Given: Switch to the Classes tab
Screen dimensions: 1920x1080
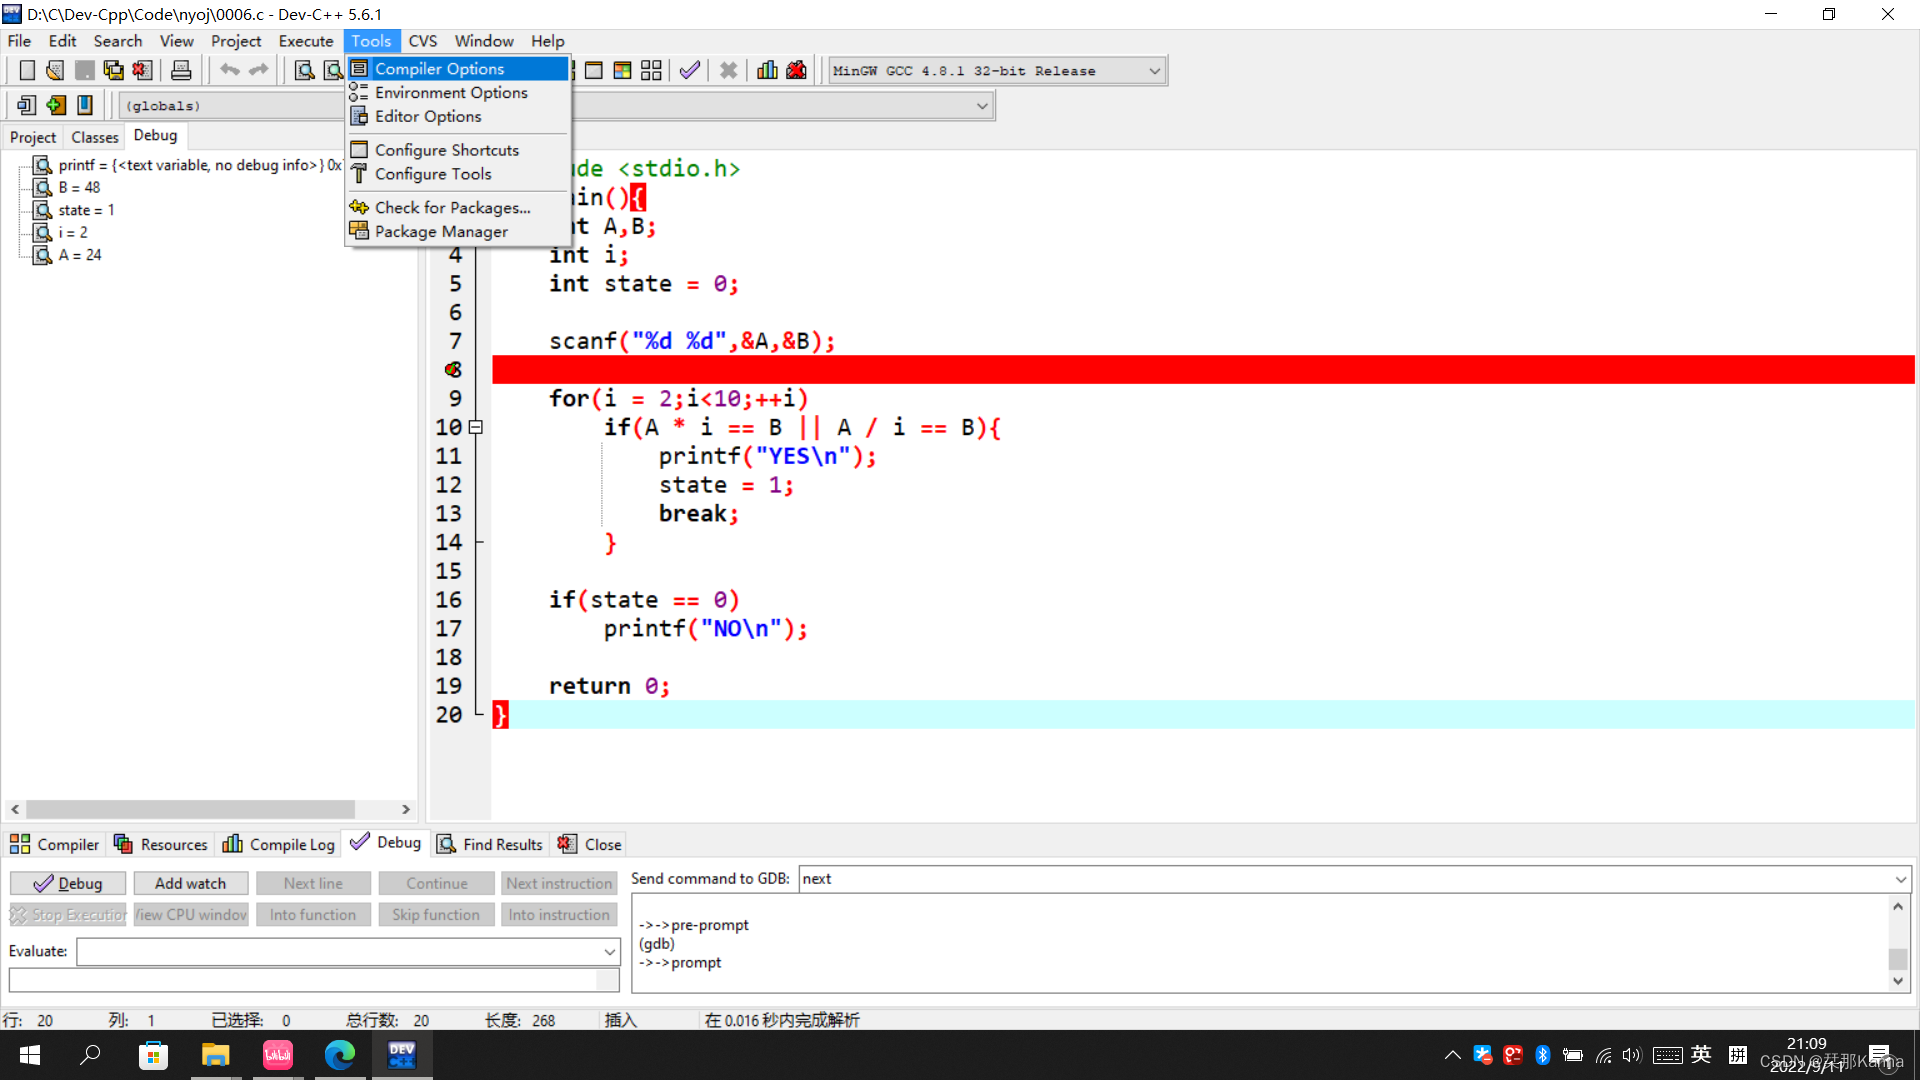Looking at the screenshot, I should (94, 137).
